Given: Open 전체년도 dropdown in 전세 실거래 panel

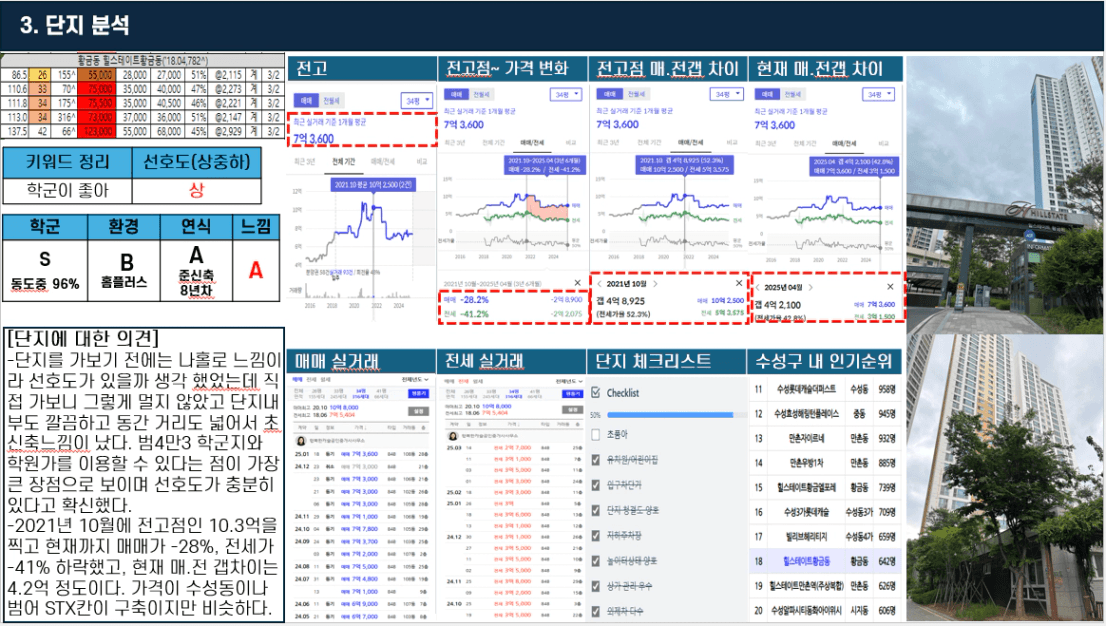Looking at the screenshot, I should (569, 381).
